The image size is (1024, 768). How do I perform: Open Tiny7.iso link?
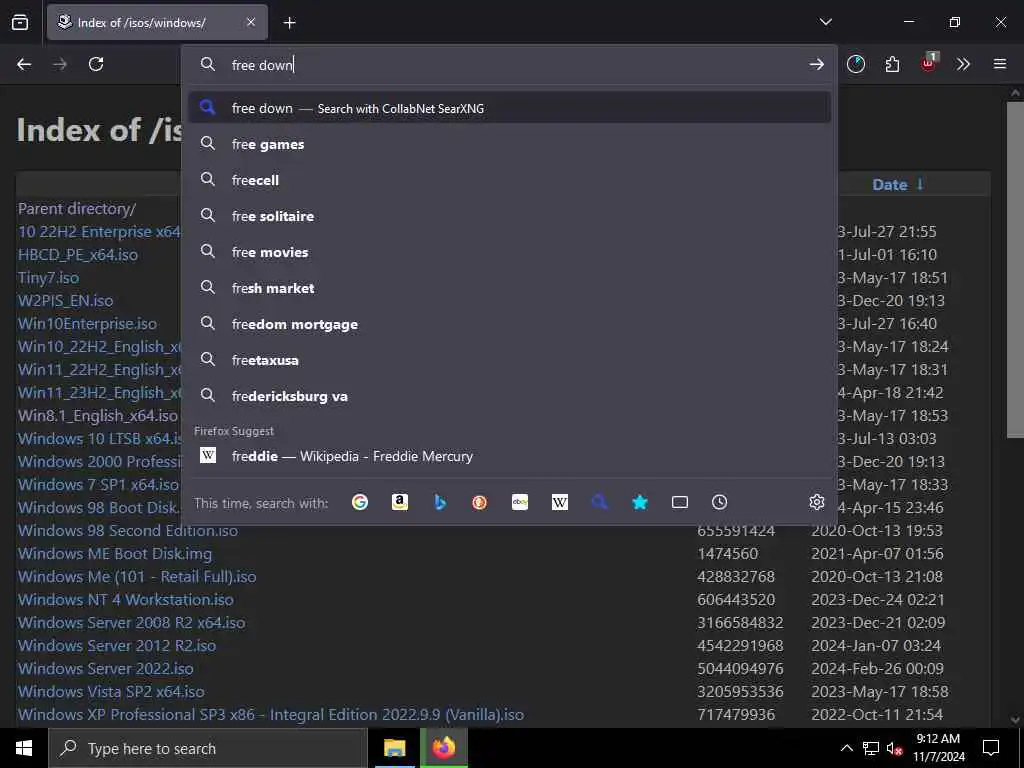pyautogui.click(x=48, y=278)
